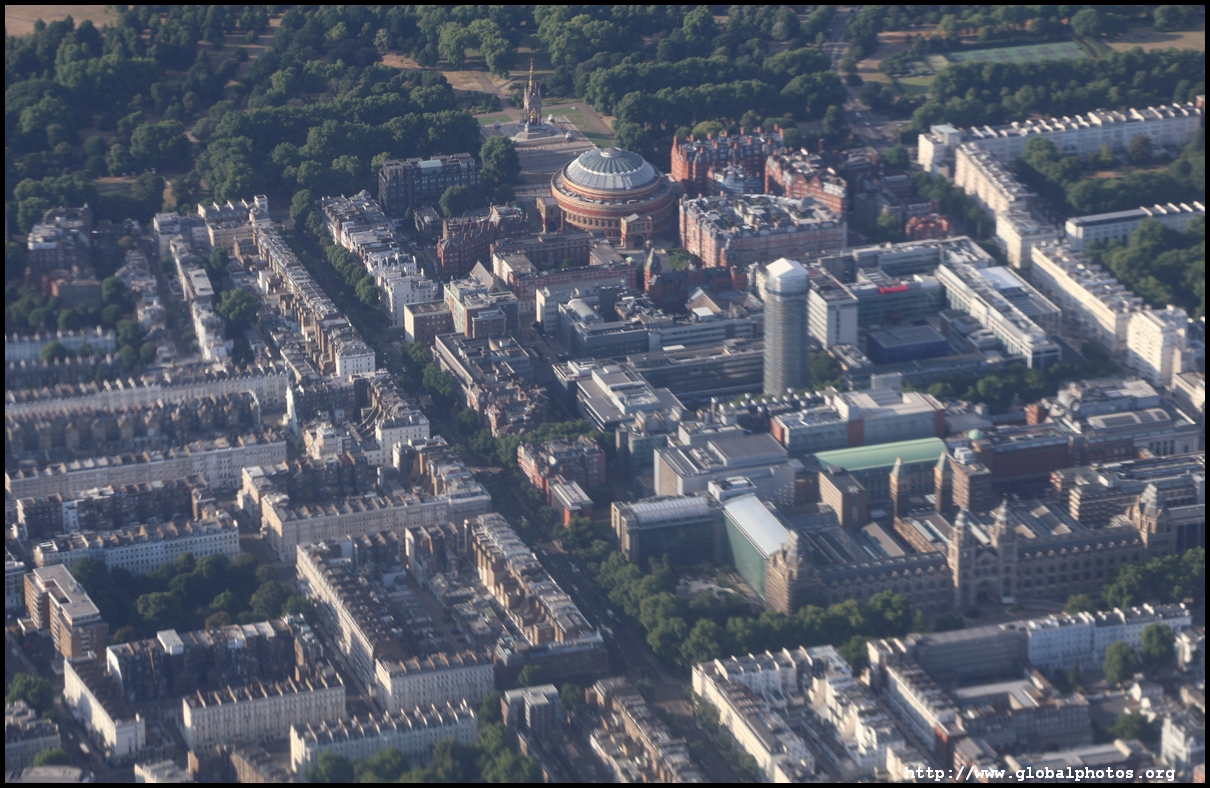The width and height of the screenshot is (1210, 788).
Task: Click the long white terrace at top right
Action: click(x=1080, y=134)
